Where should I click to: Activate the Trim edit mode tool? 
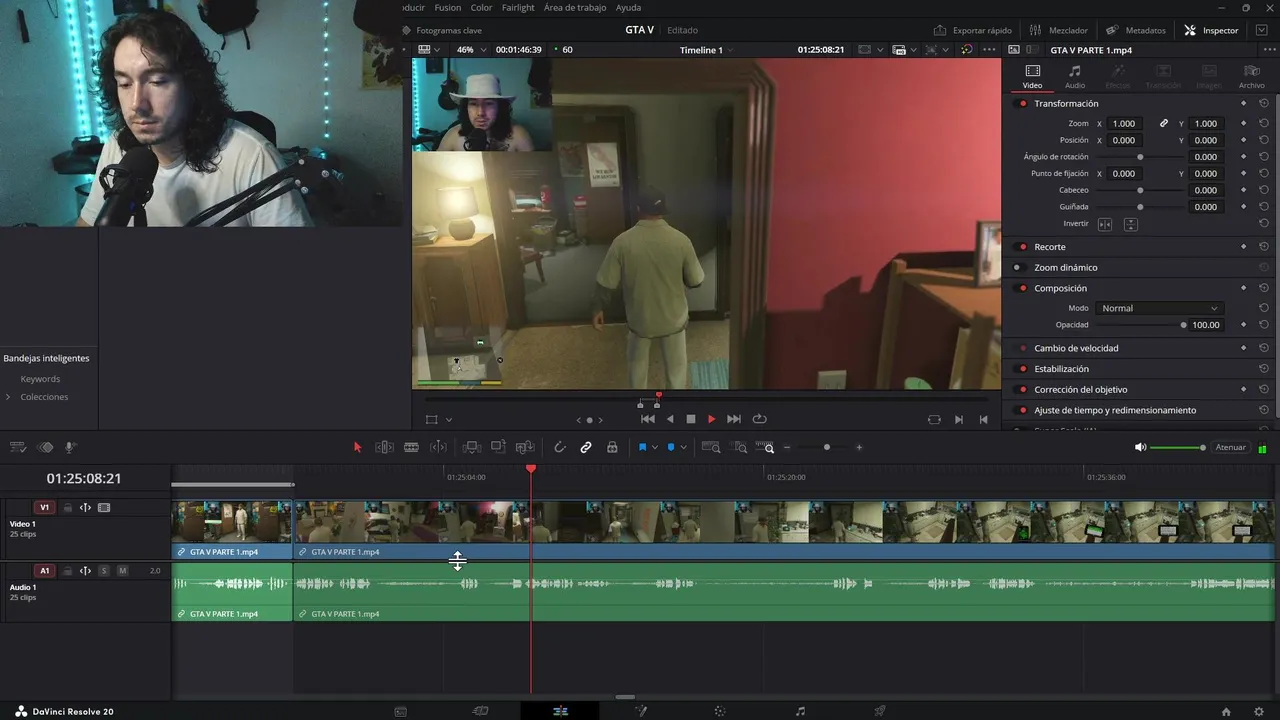coord(384,447)
